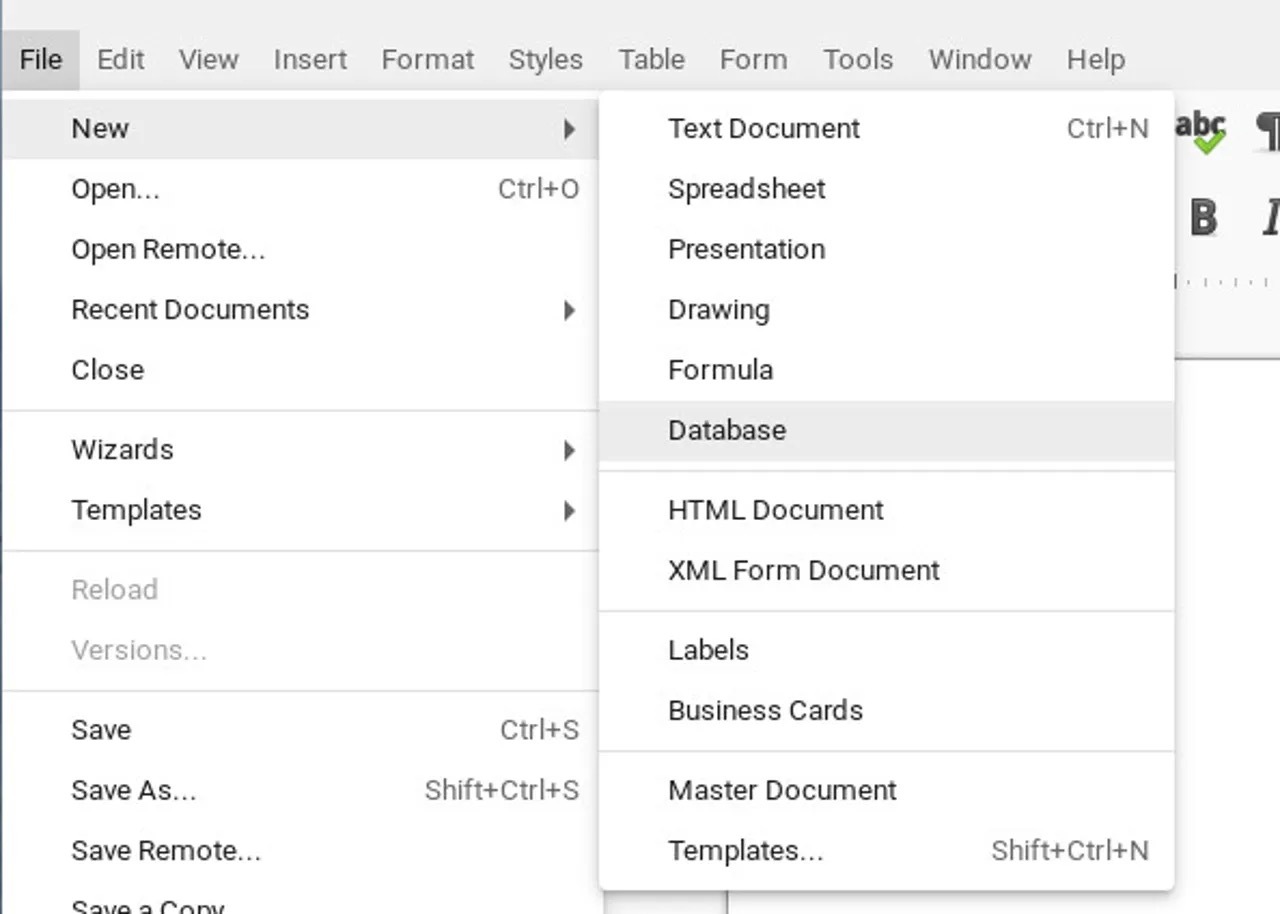
Task: Open the Format menu
Action: (427, 60)
